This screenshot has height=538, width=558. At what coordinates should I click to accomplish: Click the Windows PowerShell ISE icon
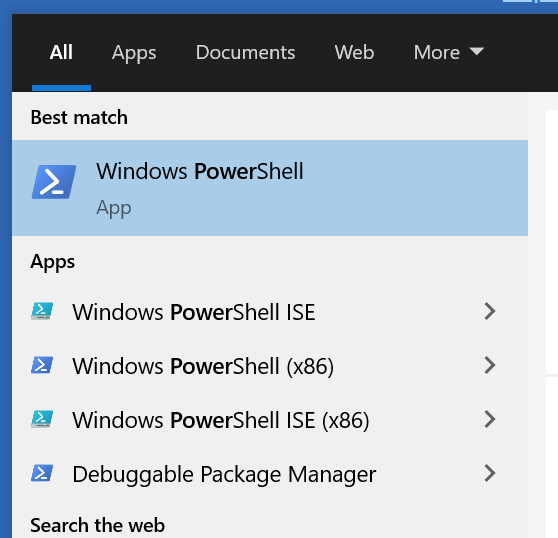pyautogui.click(x=42, y=311)
